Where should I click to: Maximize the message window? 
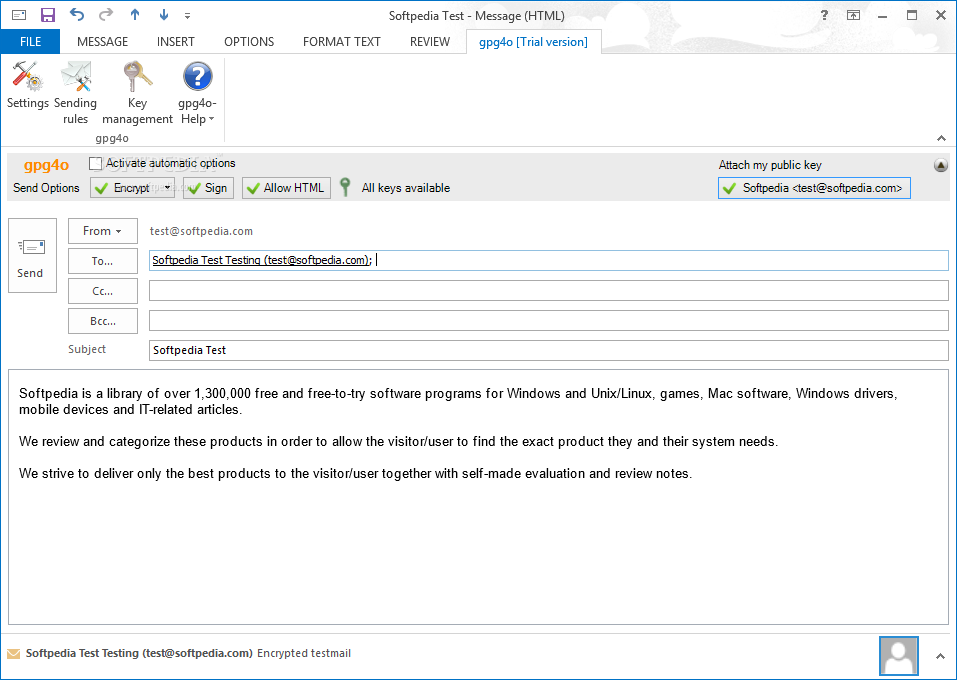click(x=912, y=15)
